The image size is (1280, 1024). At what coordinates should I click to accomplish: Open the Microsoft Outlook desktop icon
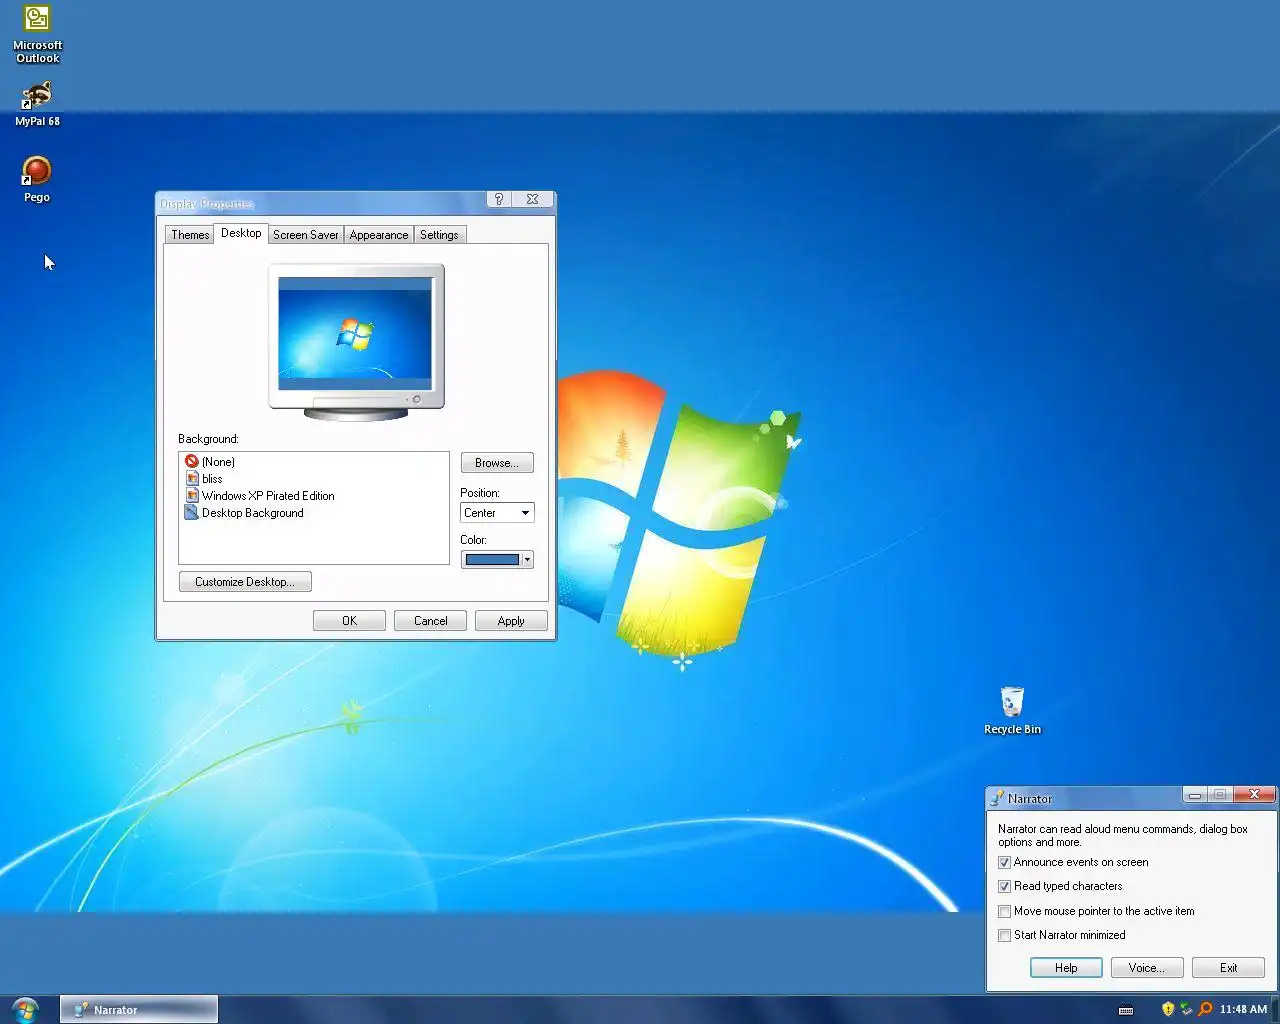click(x=37, y=33)
